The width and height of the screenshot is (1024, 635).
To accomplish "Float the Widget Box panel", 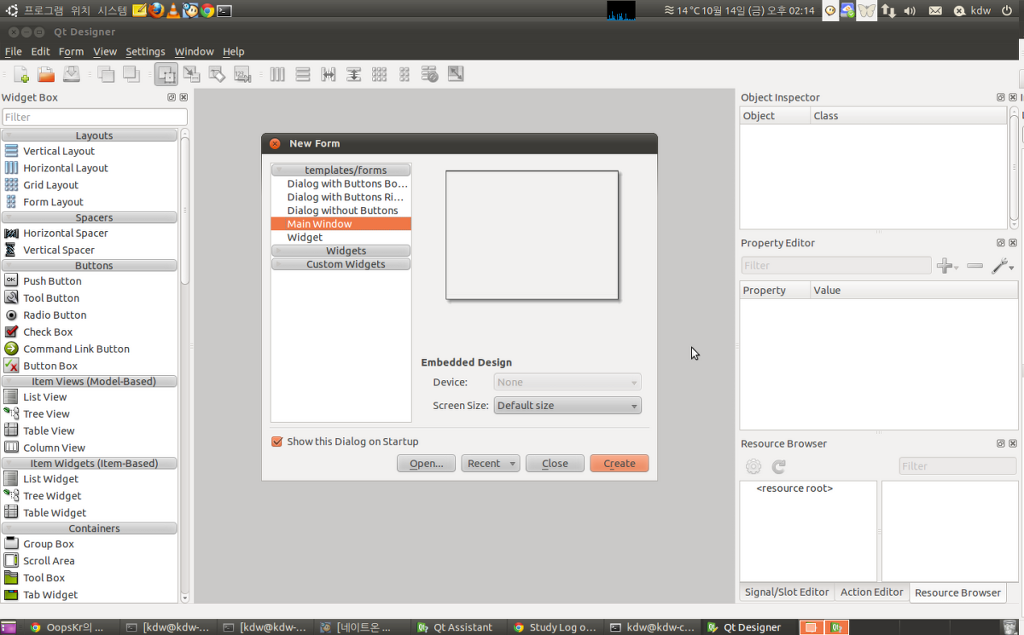I will tap(172, 97).
